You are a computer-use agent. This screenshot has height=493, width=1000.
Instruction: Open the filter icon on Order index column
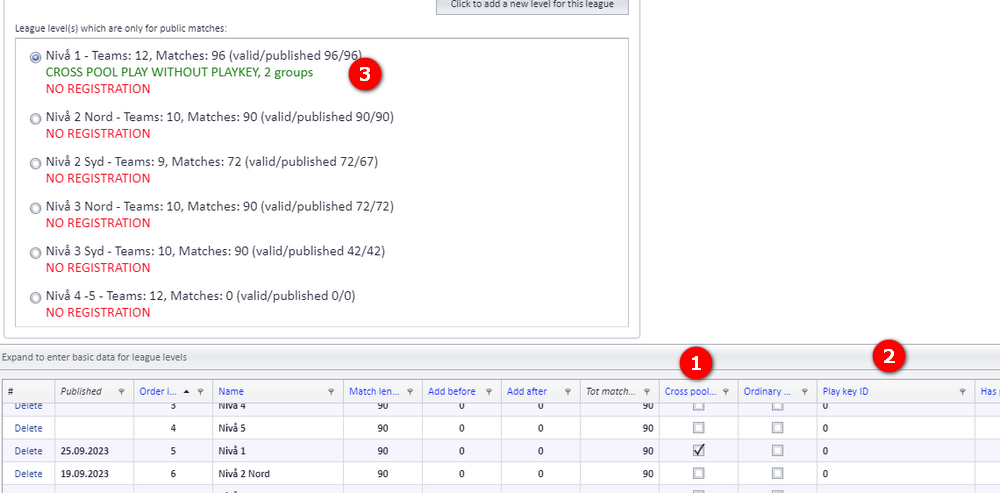(x=200, y=392)
